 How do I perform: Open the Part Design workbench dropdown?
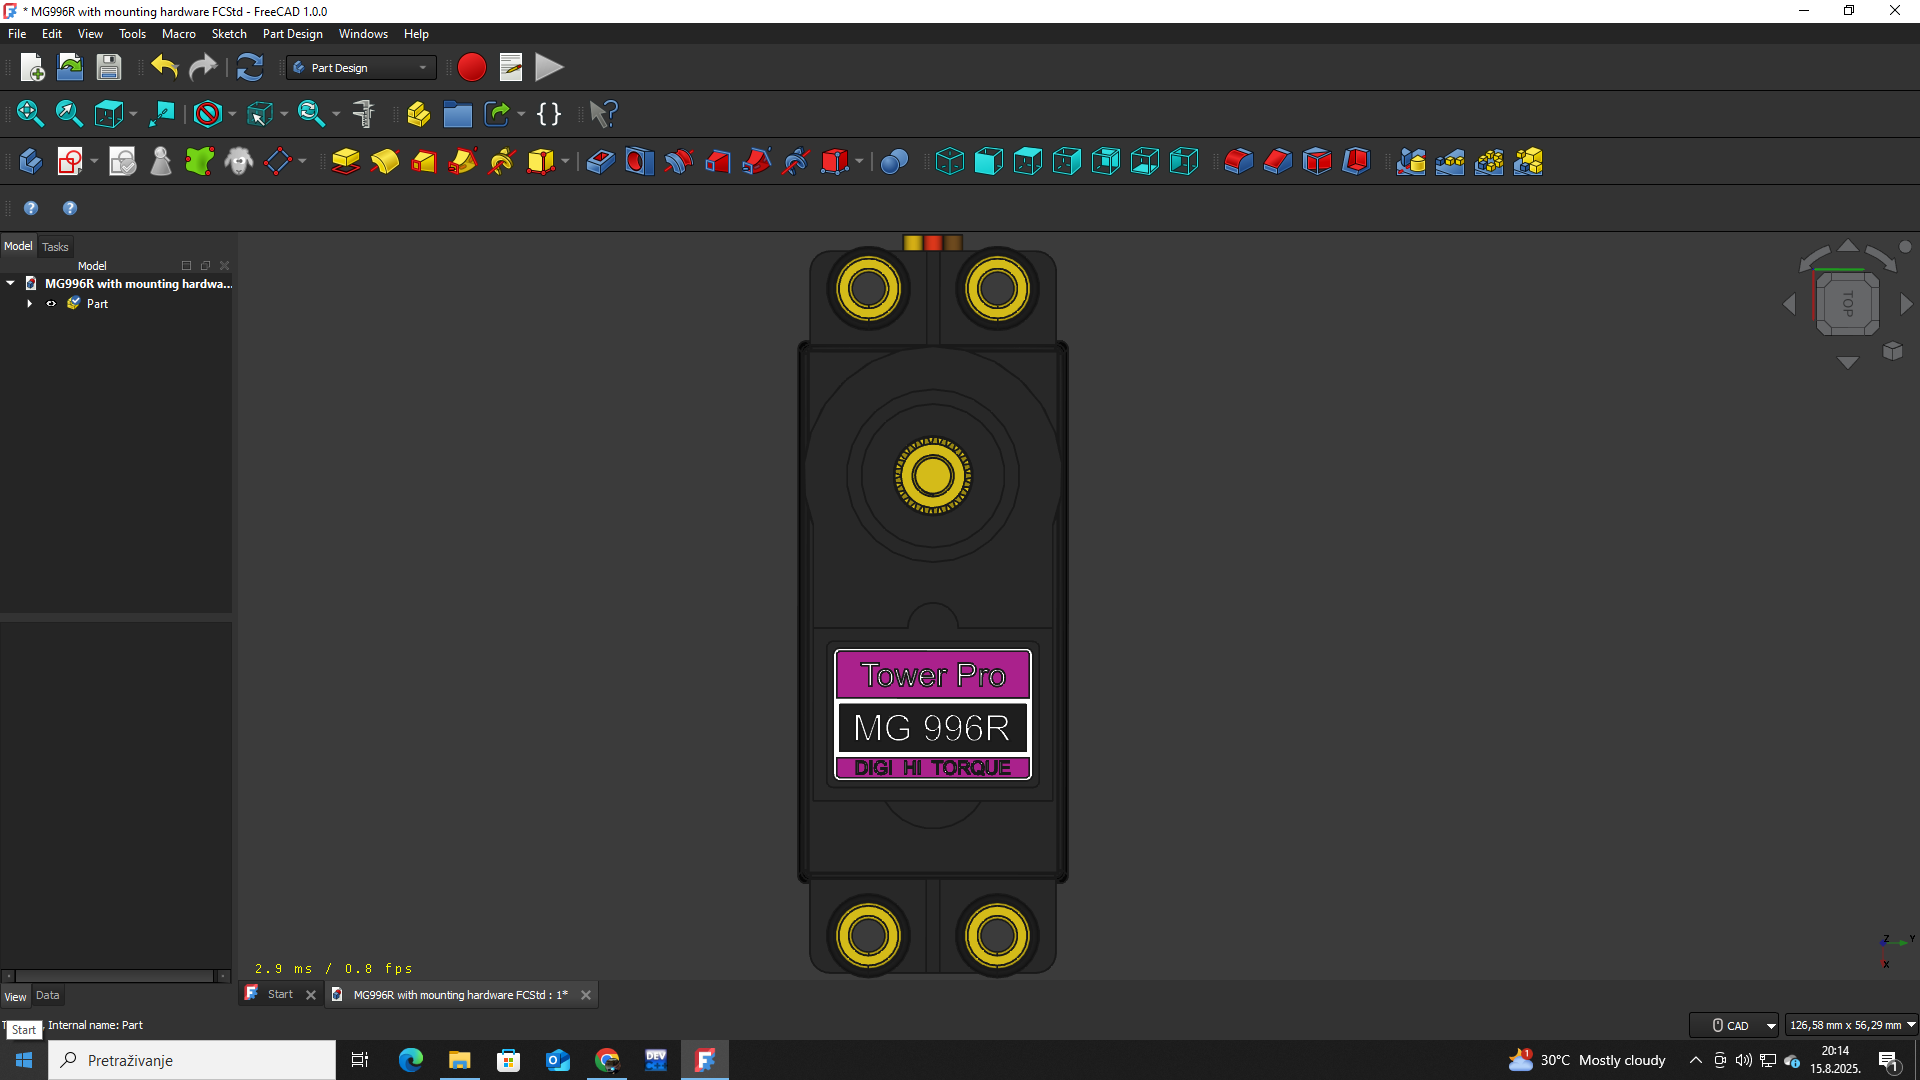[361, 67]
